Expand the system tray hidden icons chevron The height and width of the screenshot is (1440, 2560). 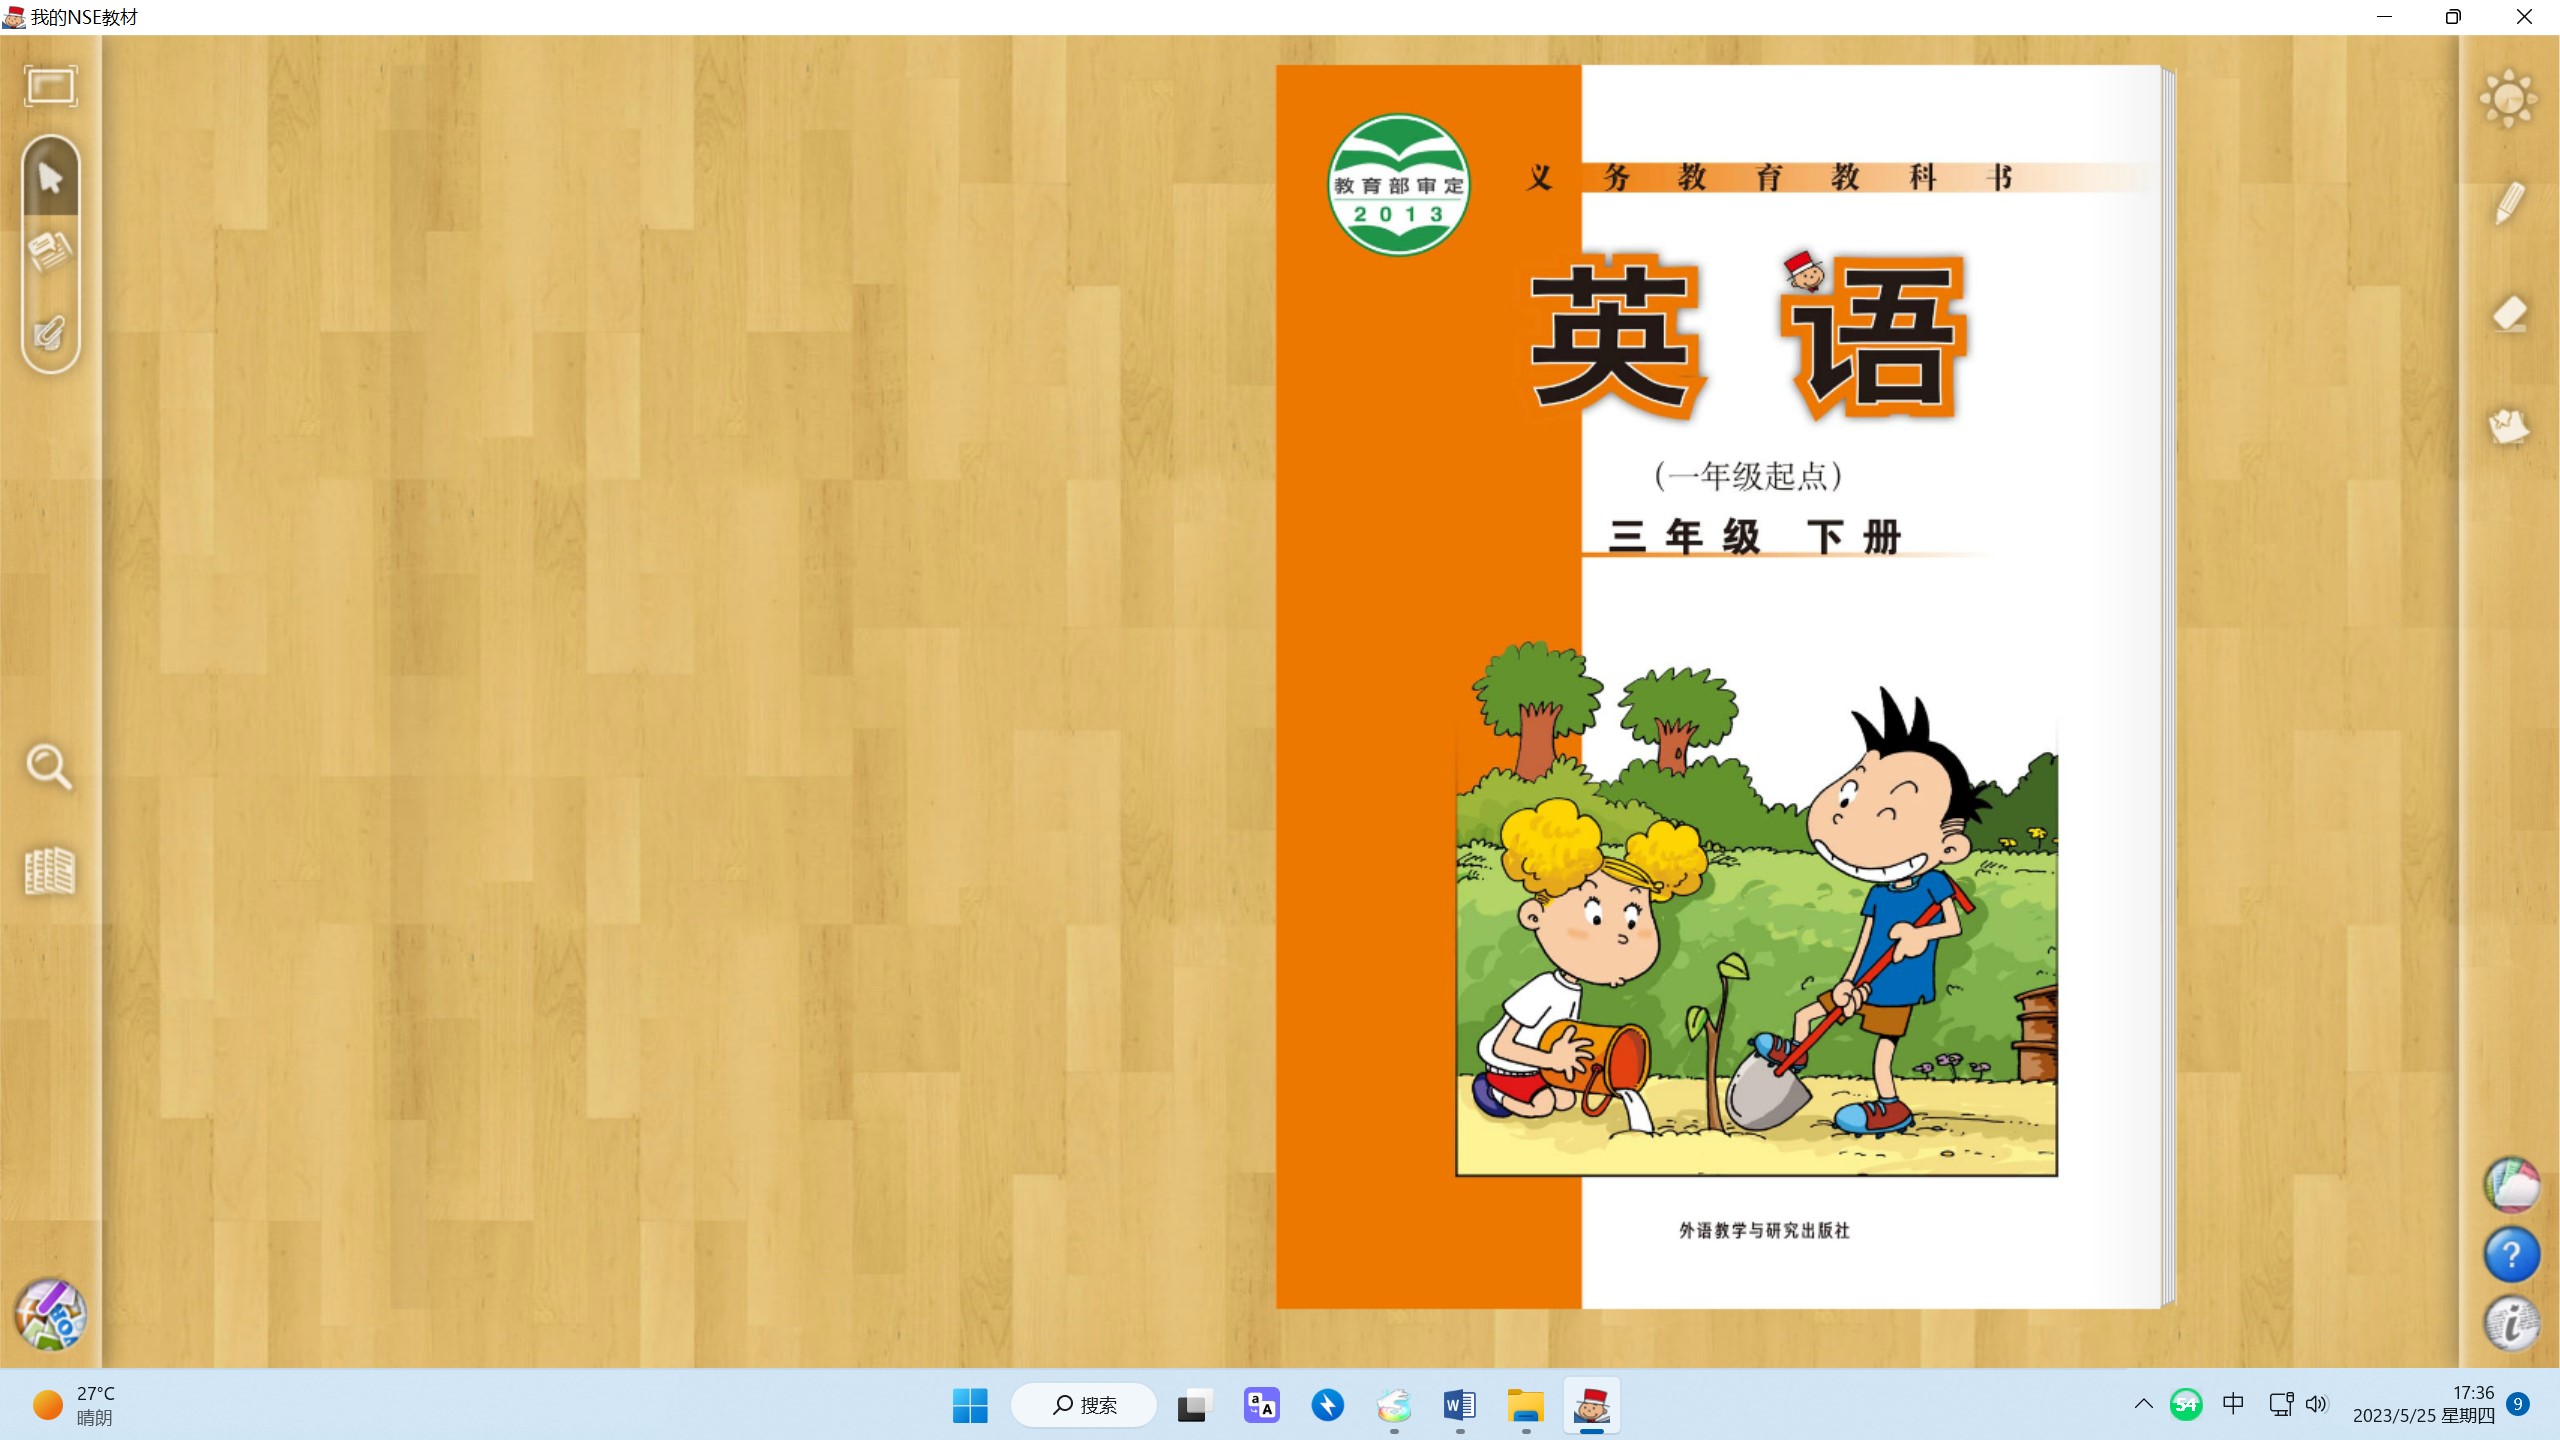(x=2143, y=1404)
